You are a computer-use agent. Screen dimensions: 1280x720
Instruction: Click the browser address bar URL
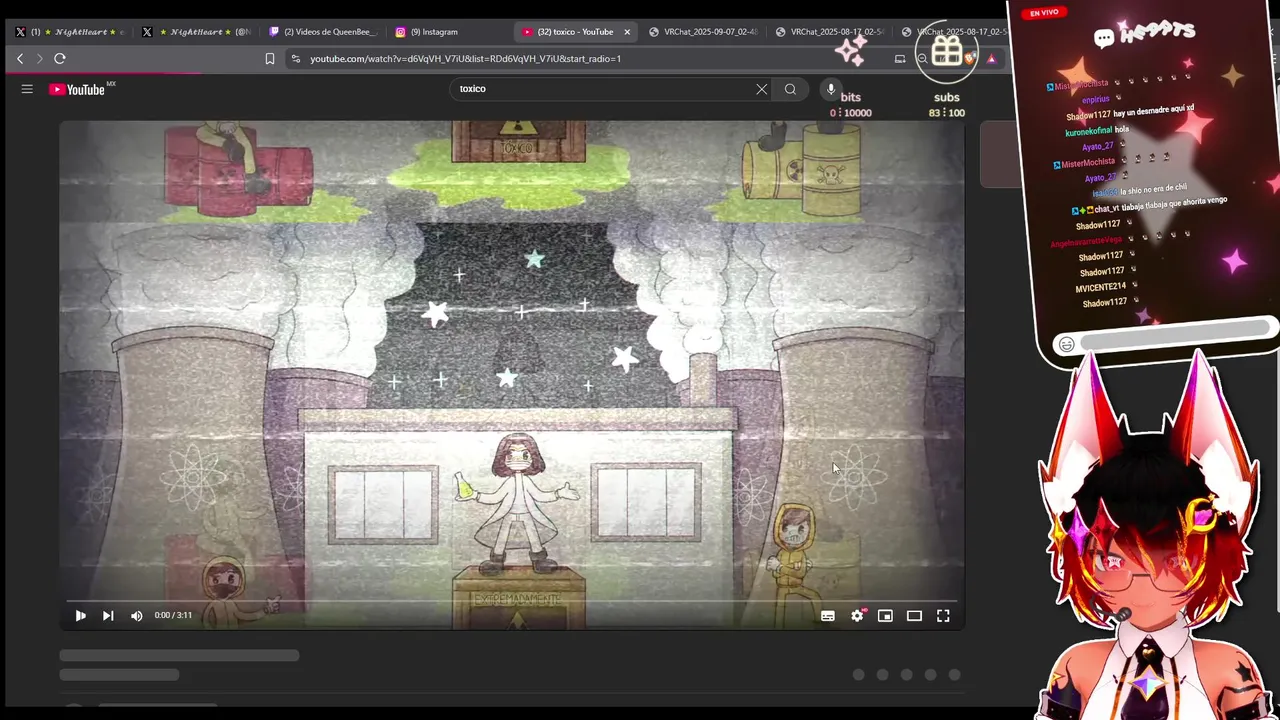[x=465, y=59]
